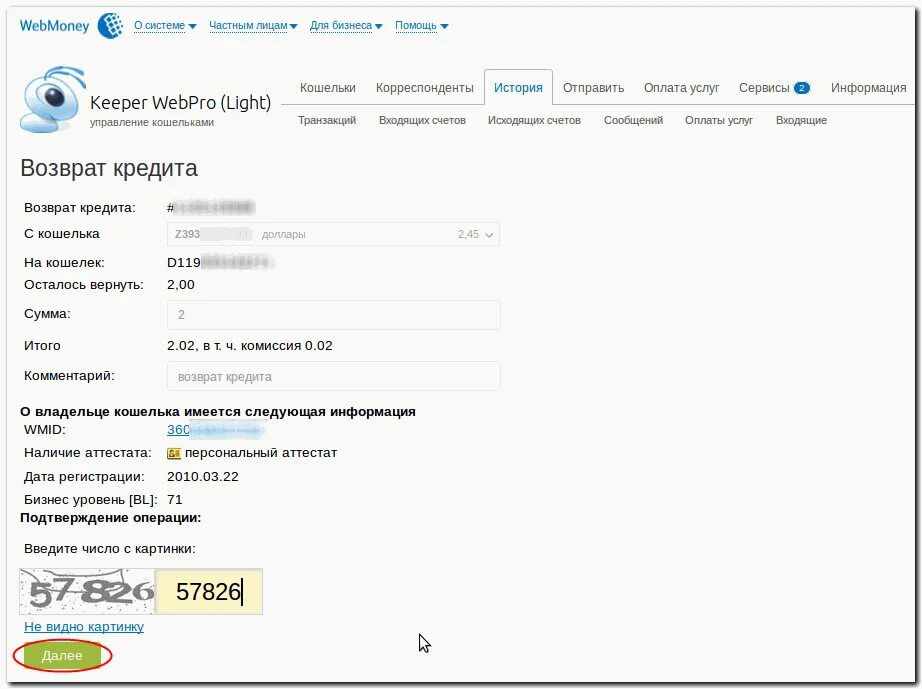
Task: Open the Оплата услуг tab
Action: pyautogui.click(x=682, y=88)
